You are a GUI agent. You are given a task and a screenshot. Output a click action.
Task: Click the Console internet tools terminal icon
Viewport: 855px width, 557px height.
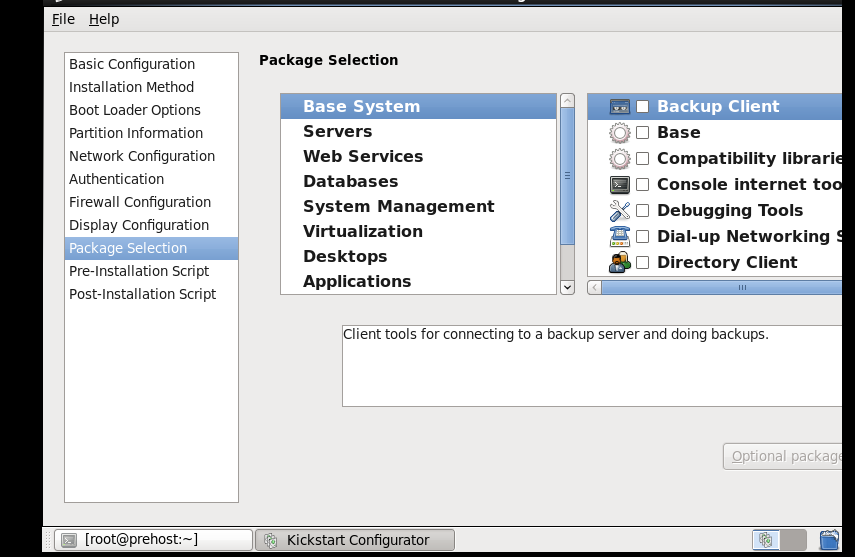[x=619, y=185]
